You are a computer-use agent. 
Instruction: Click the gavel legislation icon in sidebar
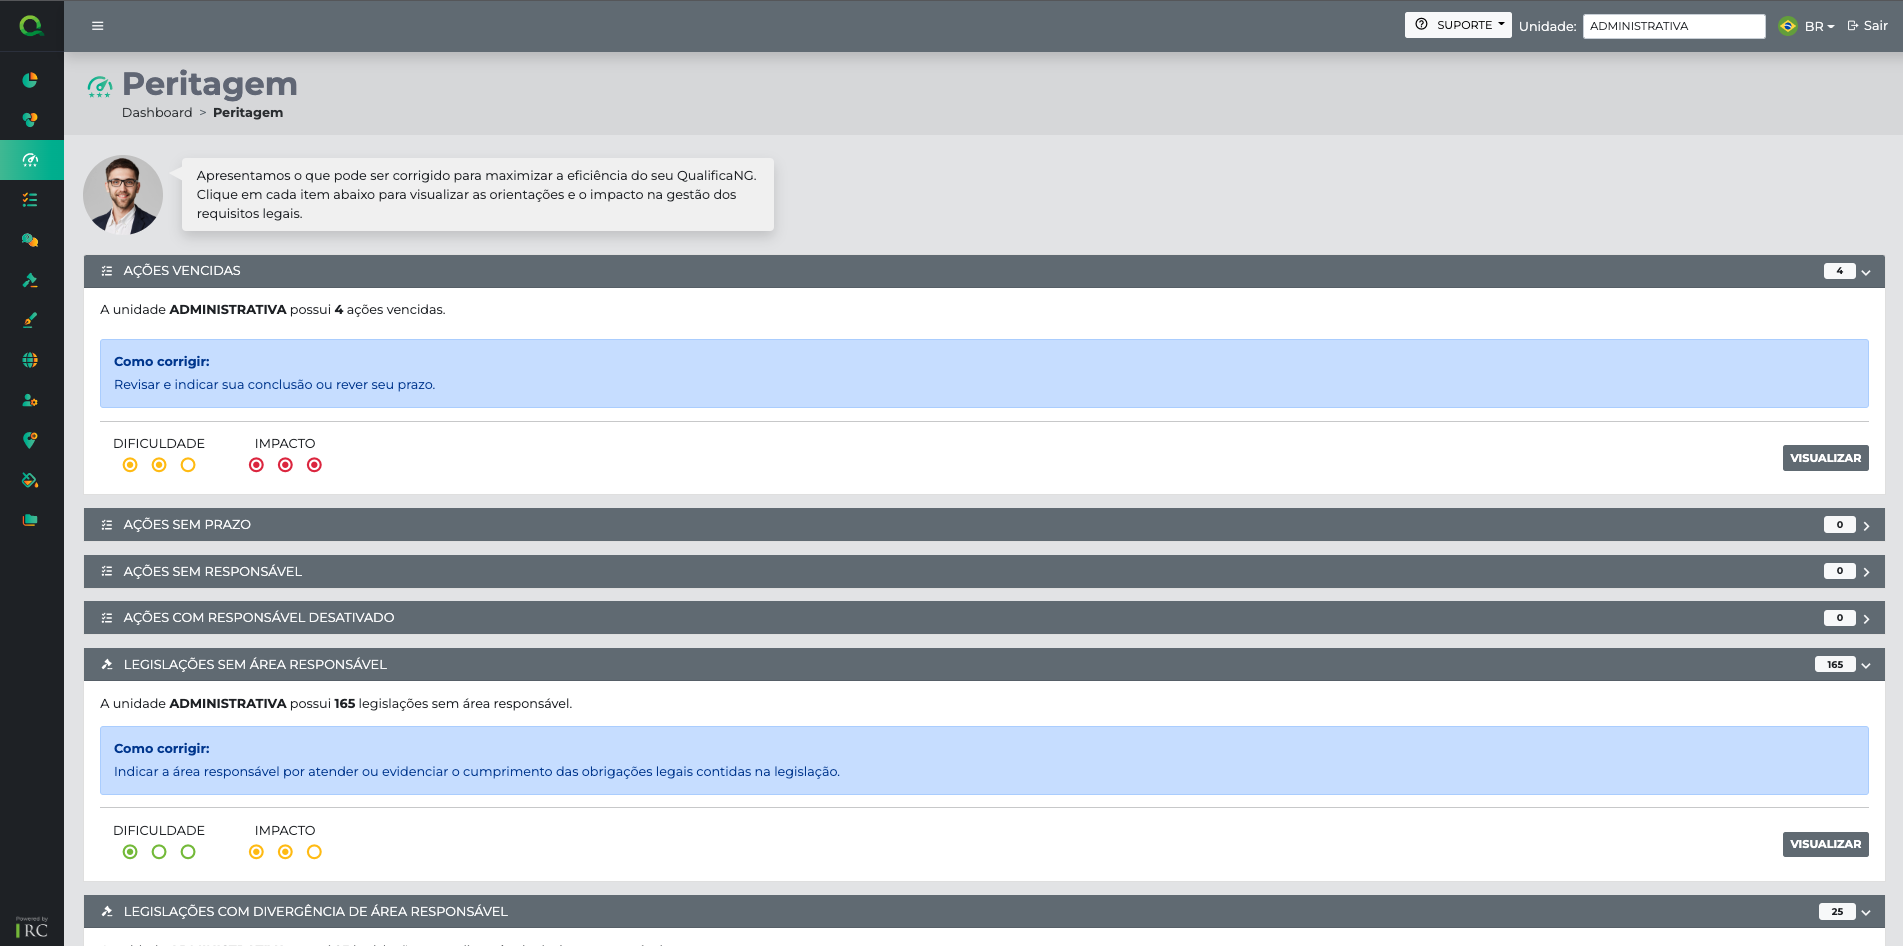(x=30, y=280)
